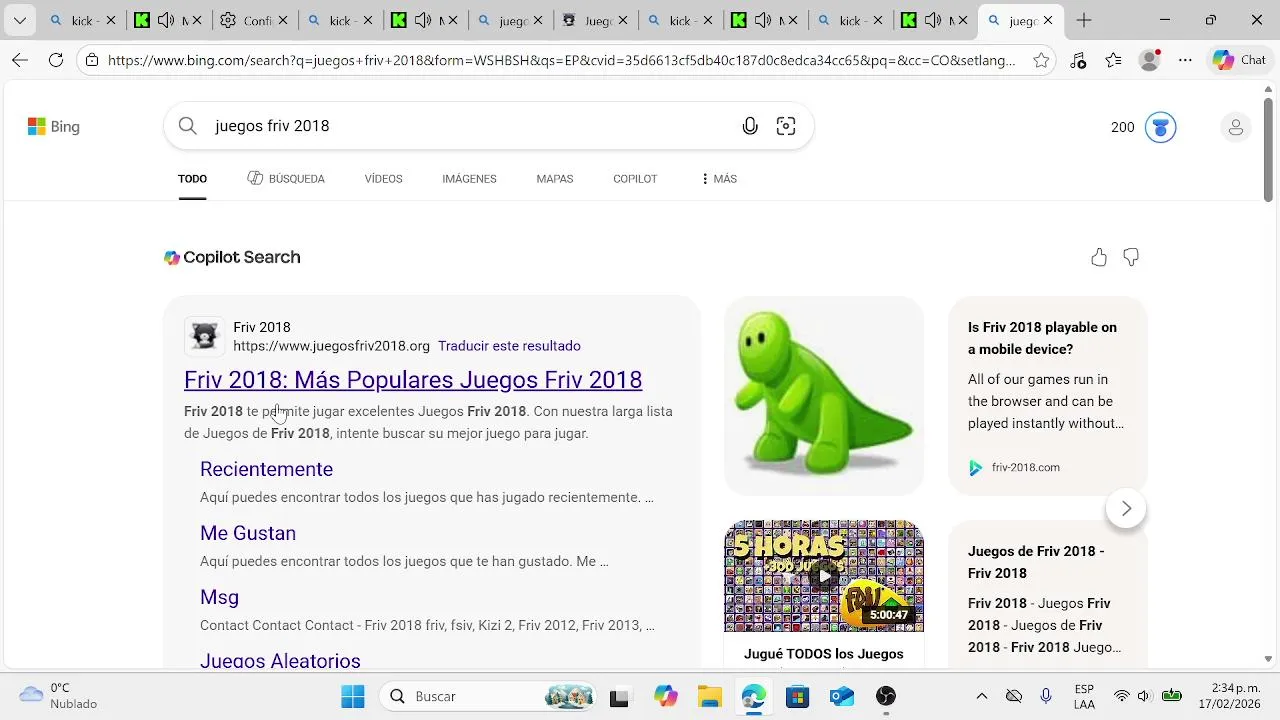
Task: Go back with browser back arrow
Action: point(20,60)
